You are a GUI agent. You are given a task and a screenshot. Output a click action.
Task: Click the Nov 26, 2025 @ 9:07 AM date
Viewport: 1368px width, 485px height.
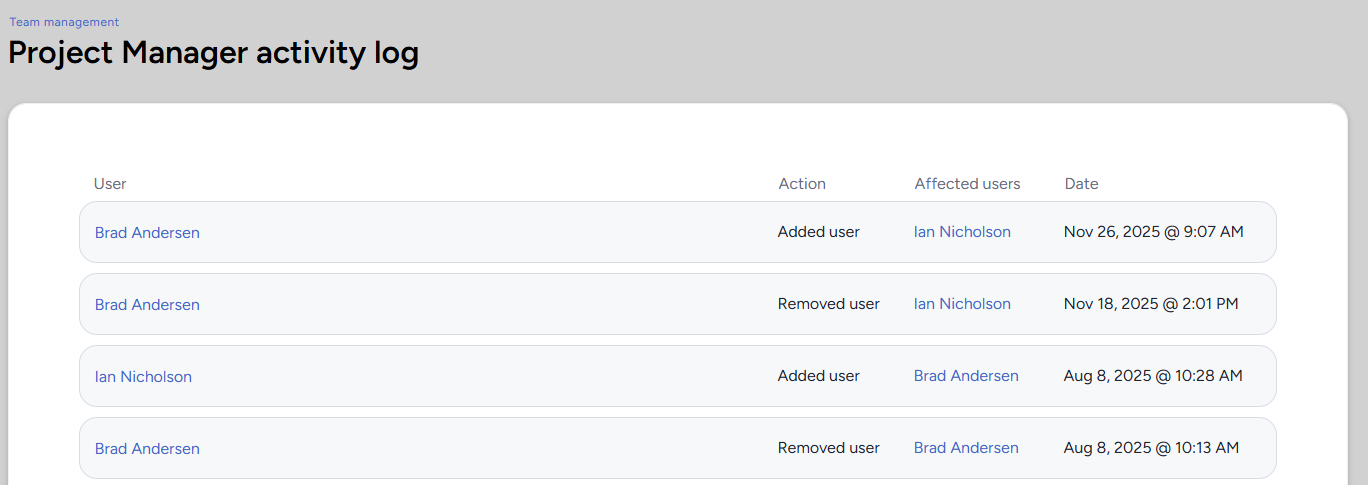tap(1153, 232)
